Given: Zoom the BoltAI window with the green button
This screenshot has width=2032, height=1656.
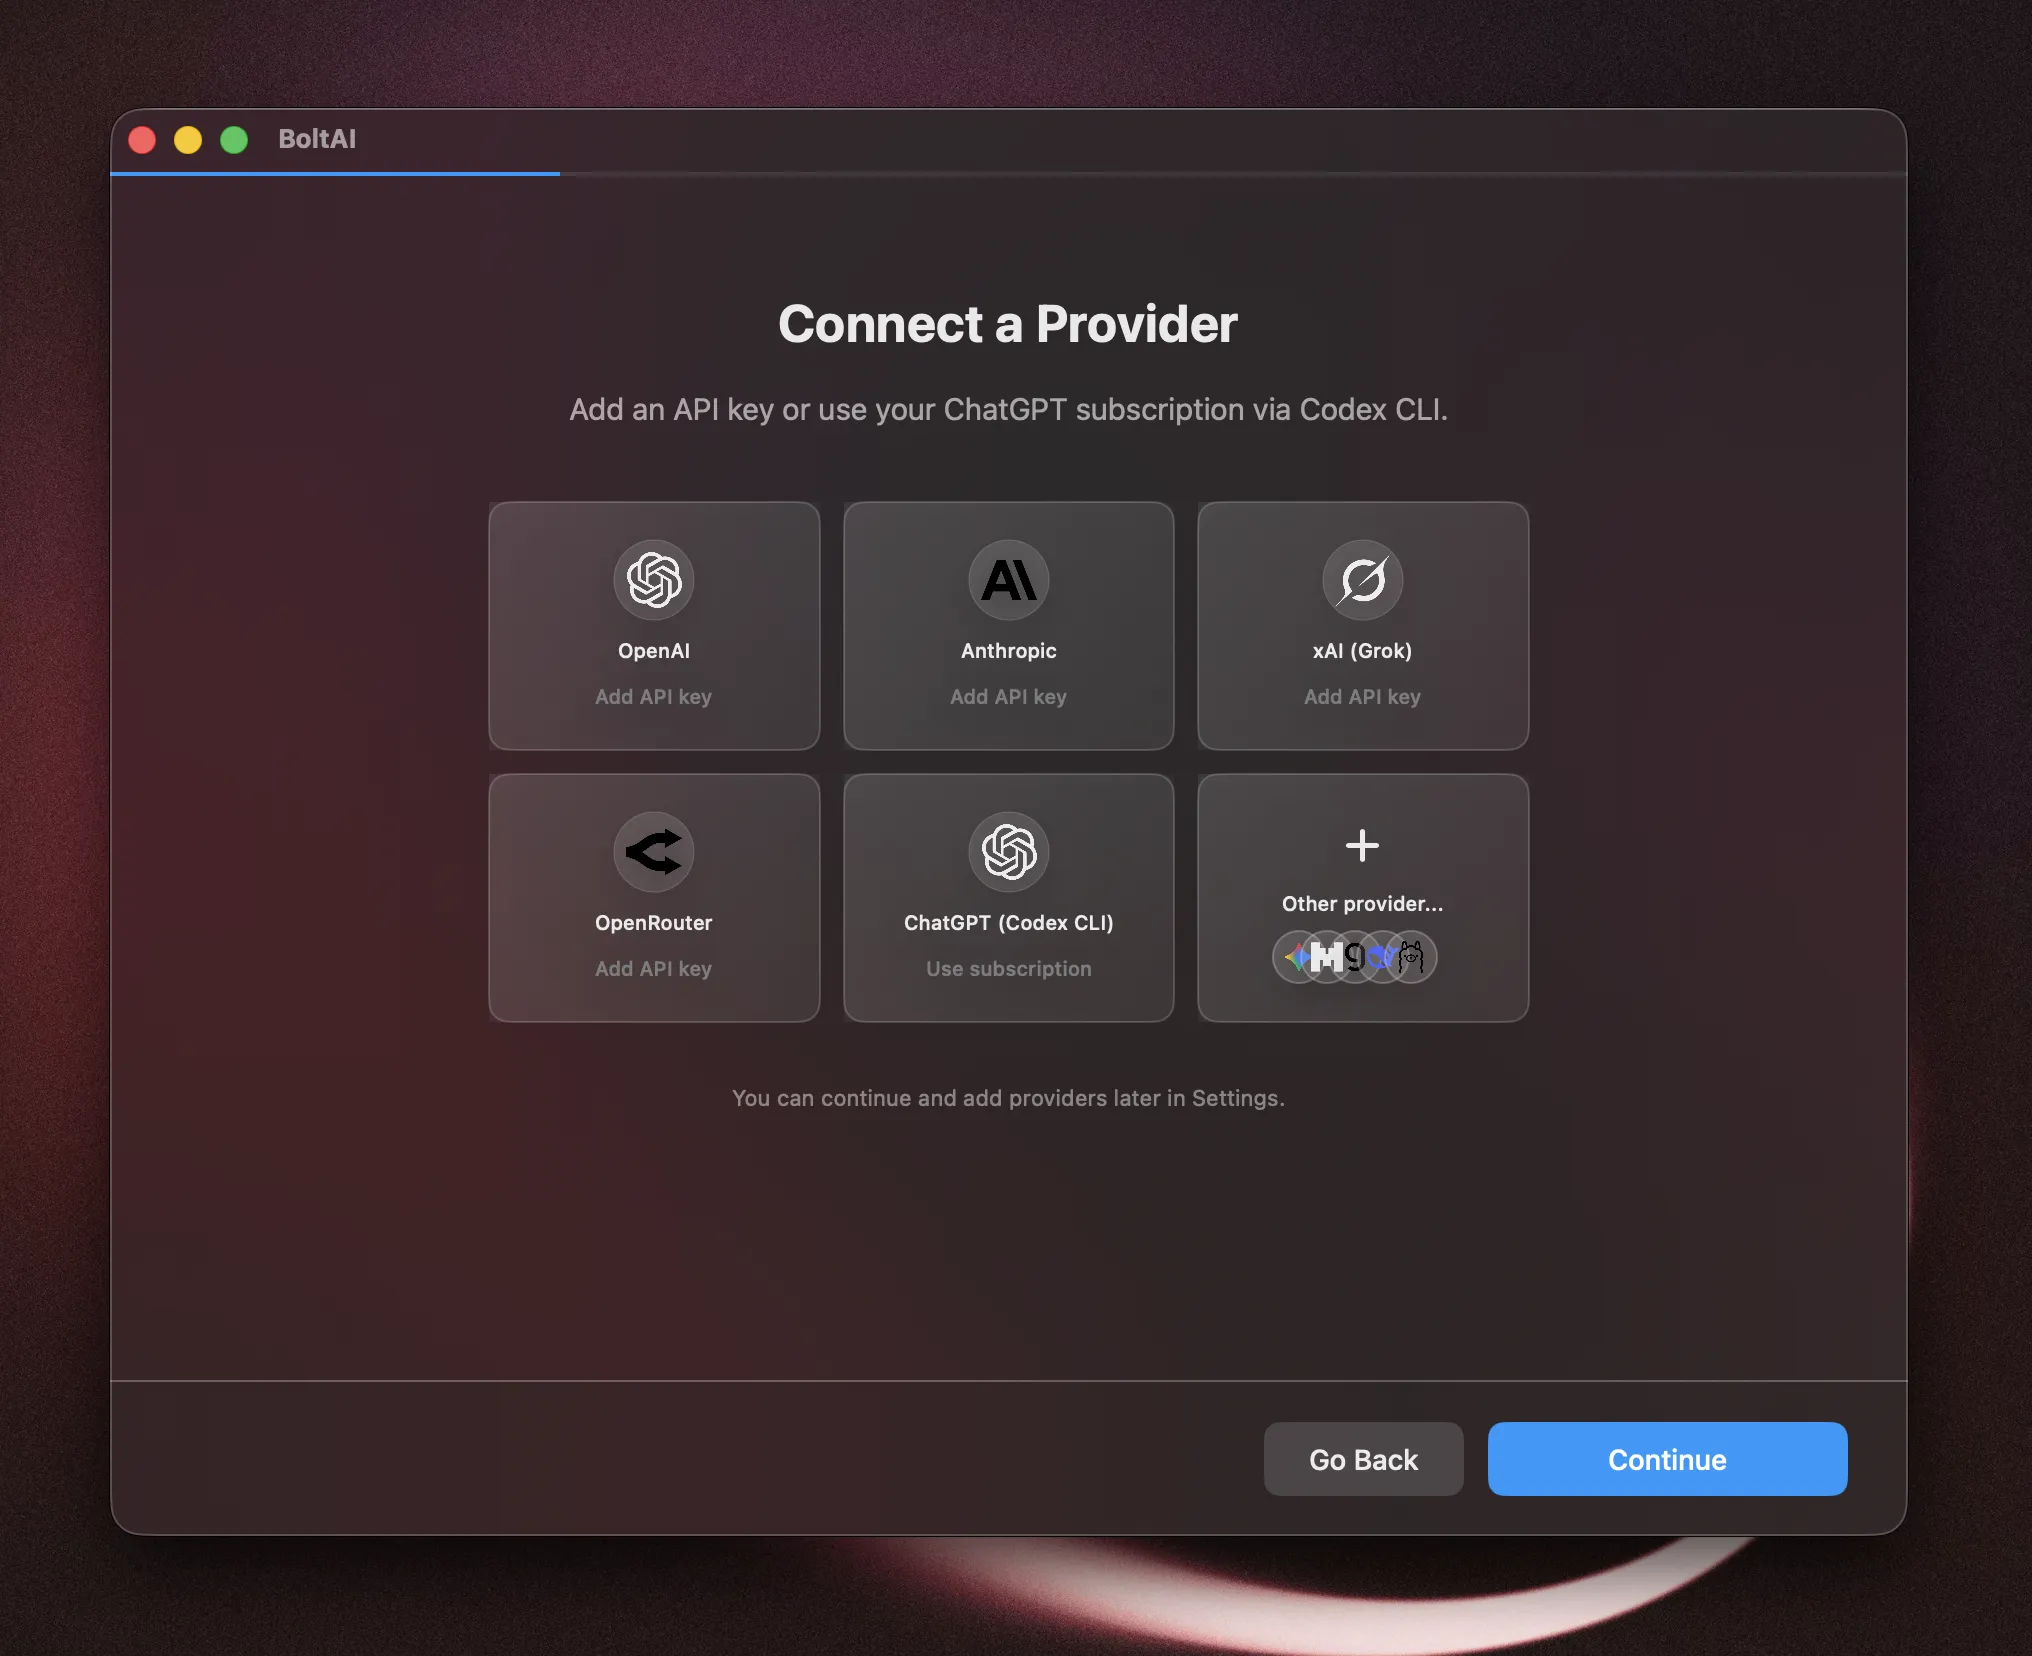Looking at the screenshot, I should pos(234,140).
